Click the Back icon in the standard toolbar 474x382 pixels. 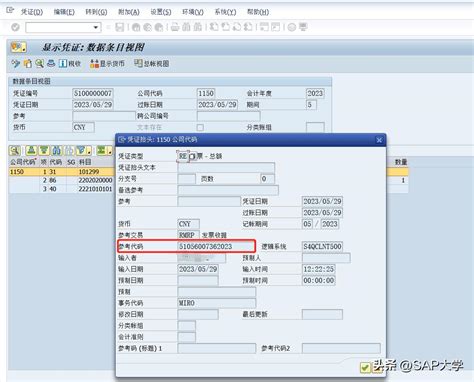point(136,27)
